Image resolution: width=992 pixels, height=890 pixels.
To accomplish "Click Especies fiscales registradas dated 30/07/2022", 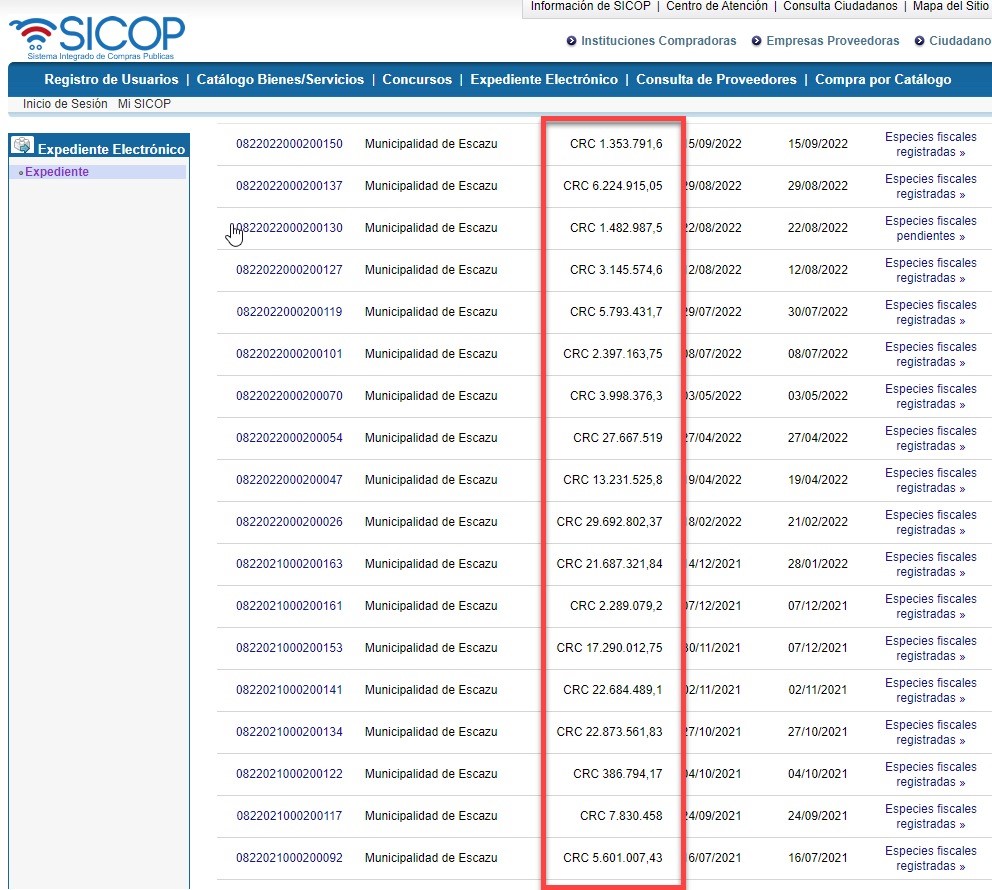I will pyautogui.click(x=931, y=312).
